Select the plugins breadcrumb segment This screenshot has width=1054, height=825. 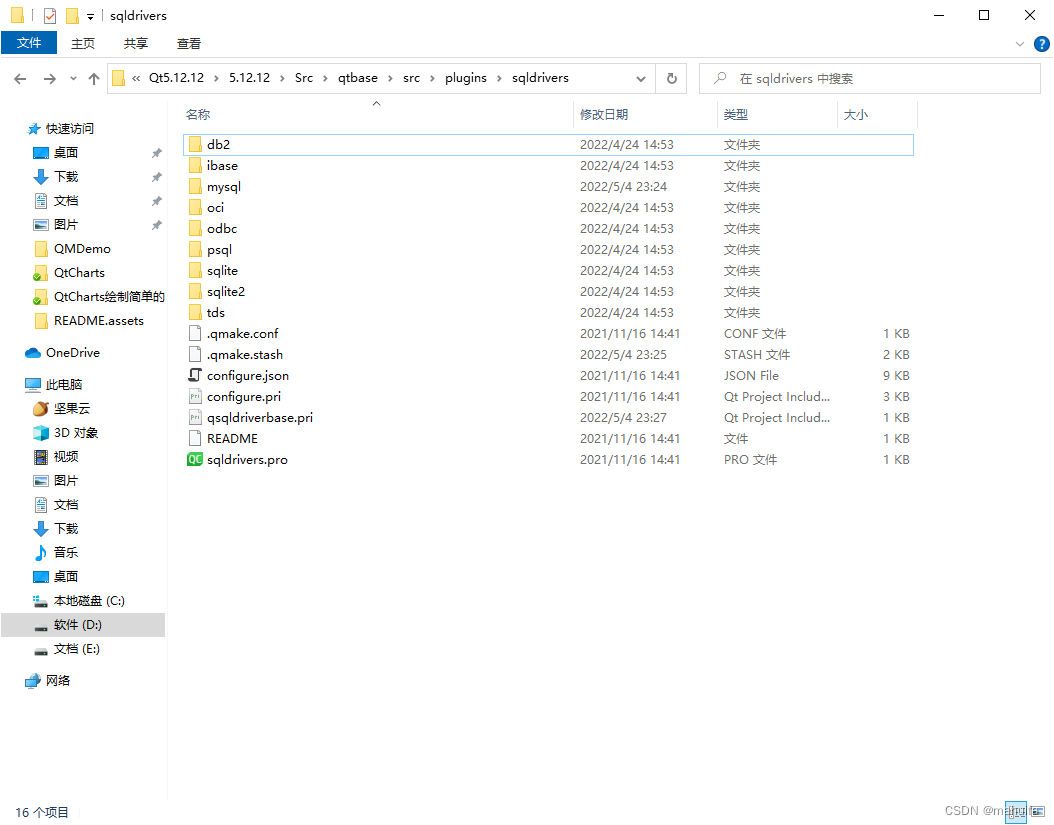pyautogui.click(x=466, y=78)
